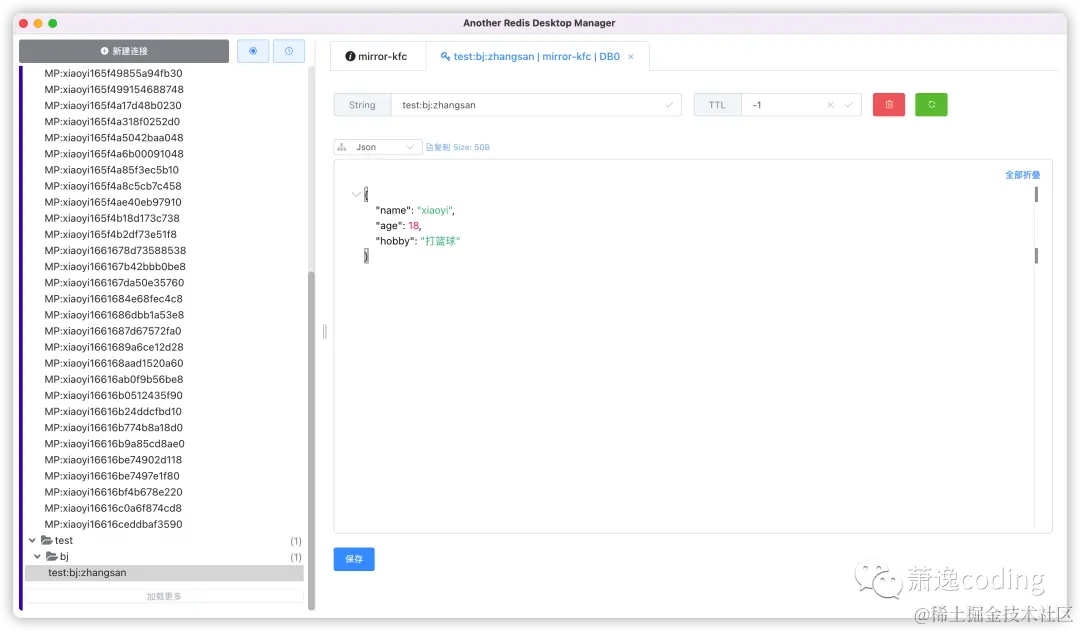Select key MP:xiaoyi166168aad1520a60
This screenshot has height=631, width=1080.
point(114,364)
